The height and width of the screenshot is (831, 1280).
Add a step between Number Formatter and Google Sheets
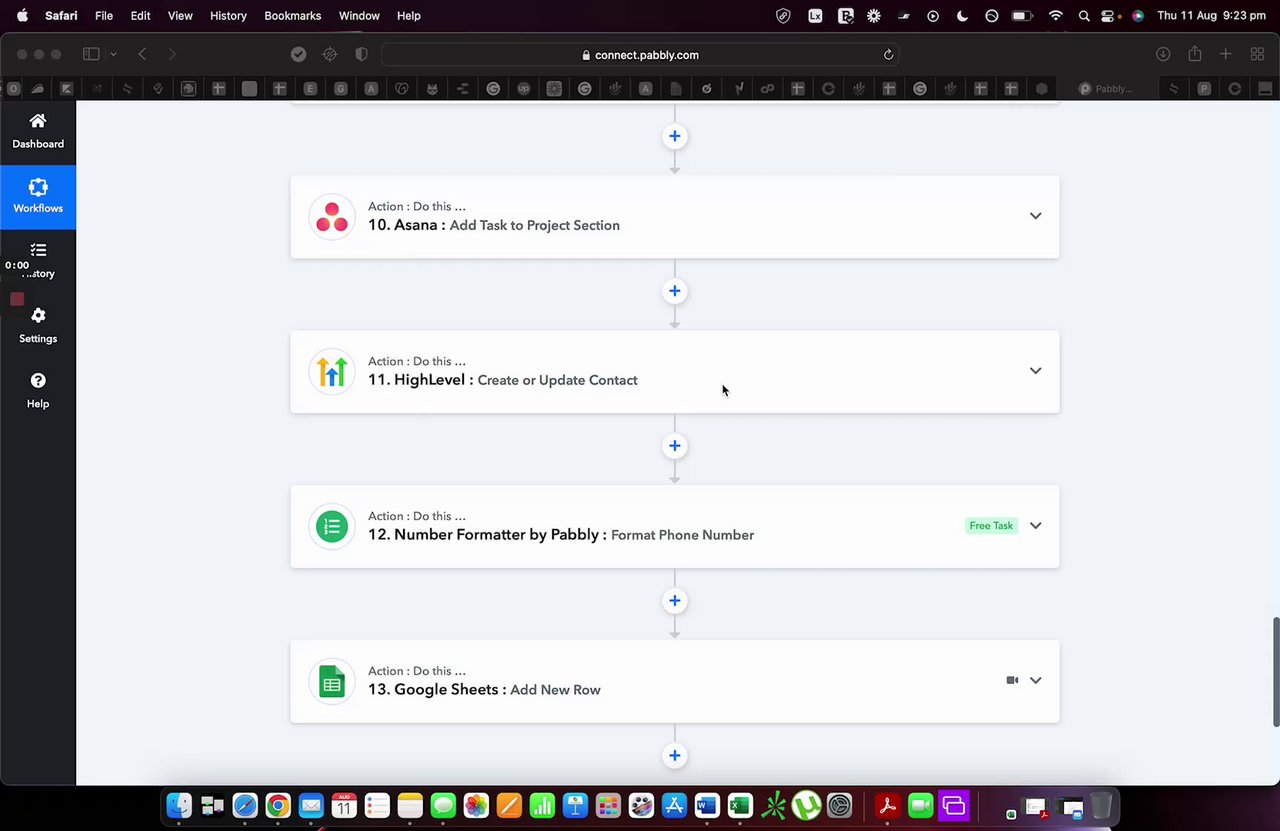pyautogui.click(x=675, y=601)
